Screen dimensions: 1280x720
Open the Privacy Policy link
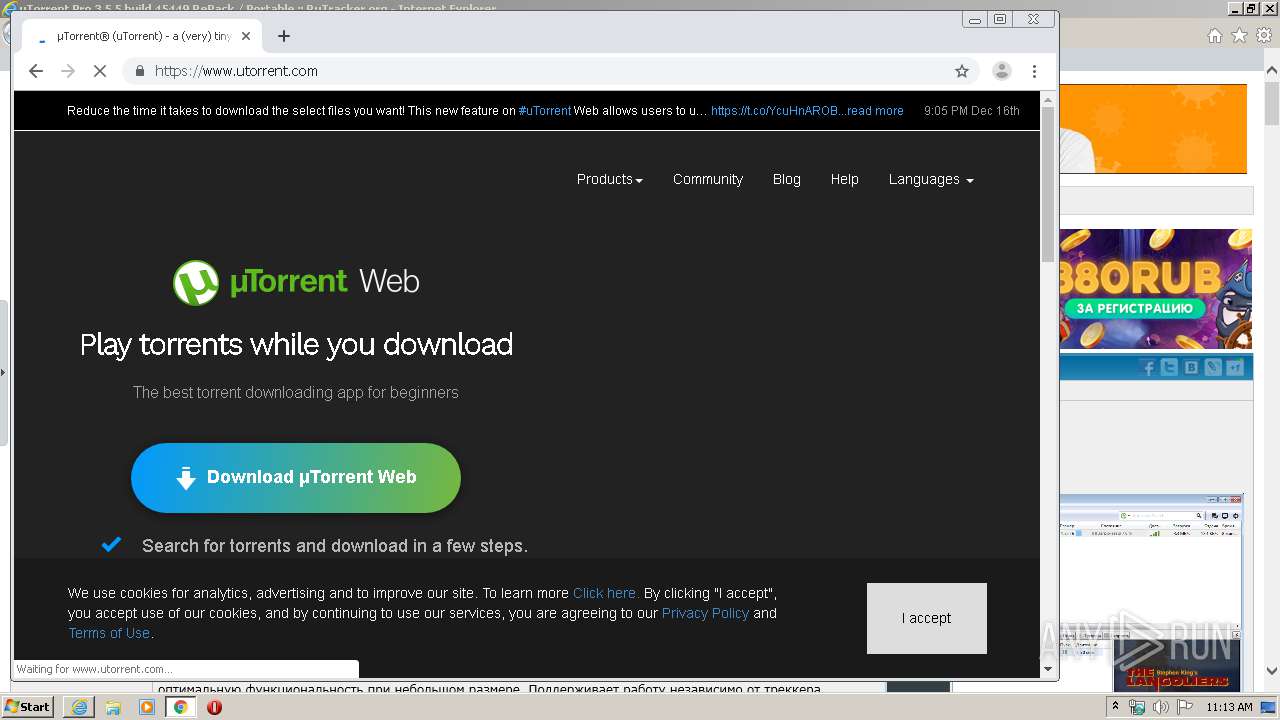[705, 613]
